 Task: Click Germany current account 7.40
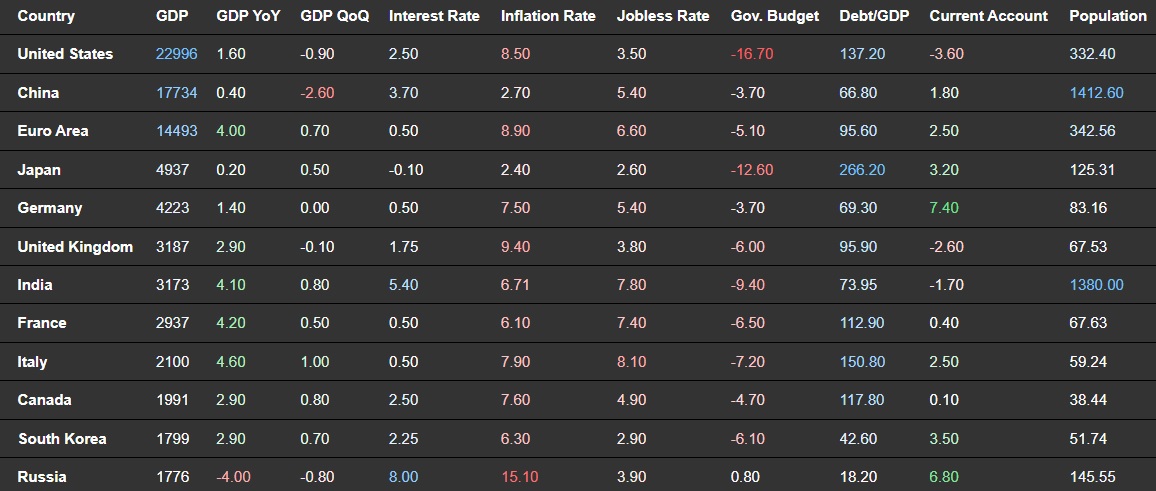pyautogui.click(x=944, y=208)
